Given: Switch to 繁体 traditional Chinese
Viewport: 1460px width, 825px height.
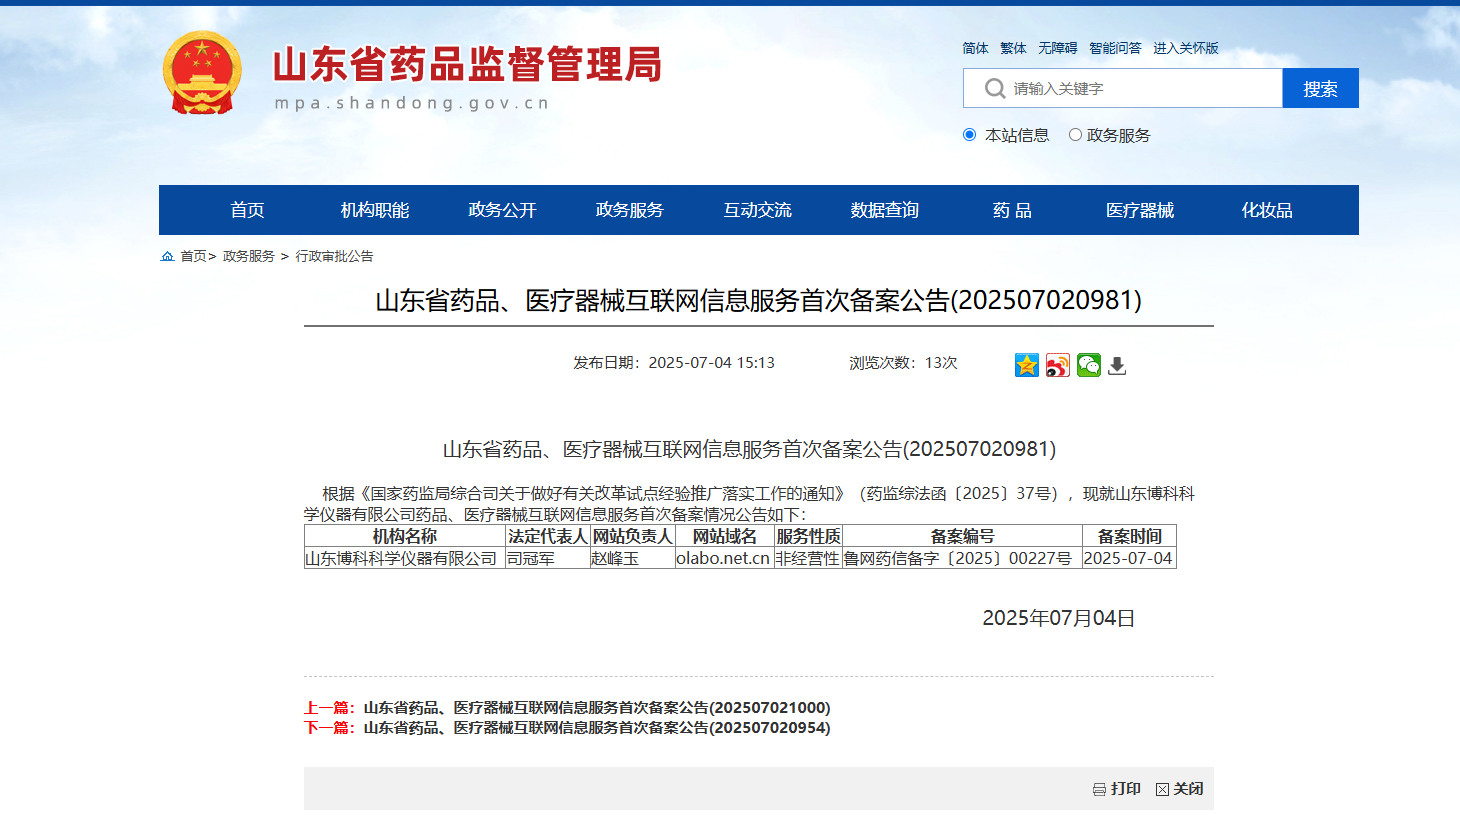Looking at the screenshot, I should pyautogui.click(x=1013, y=48).
